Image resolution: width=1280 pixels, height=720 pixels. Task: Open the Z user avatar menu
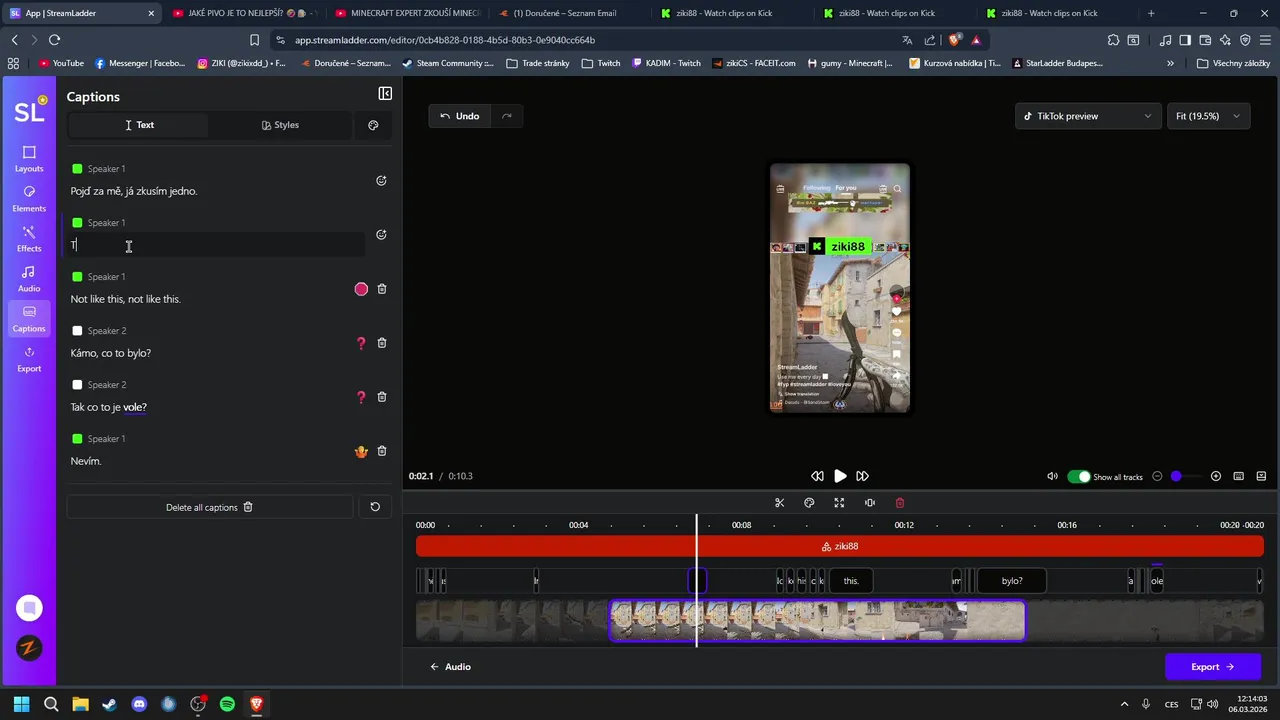coord(29,648)
